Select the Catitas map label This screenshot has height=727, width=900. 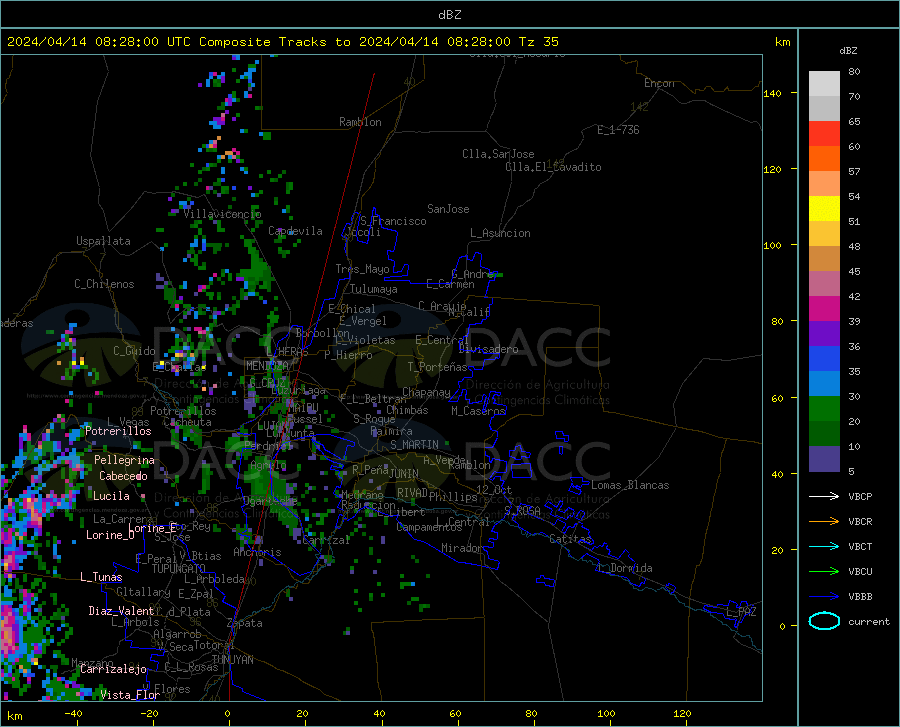pos(570,539)
